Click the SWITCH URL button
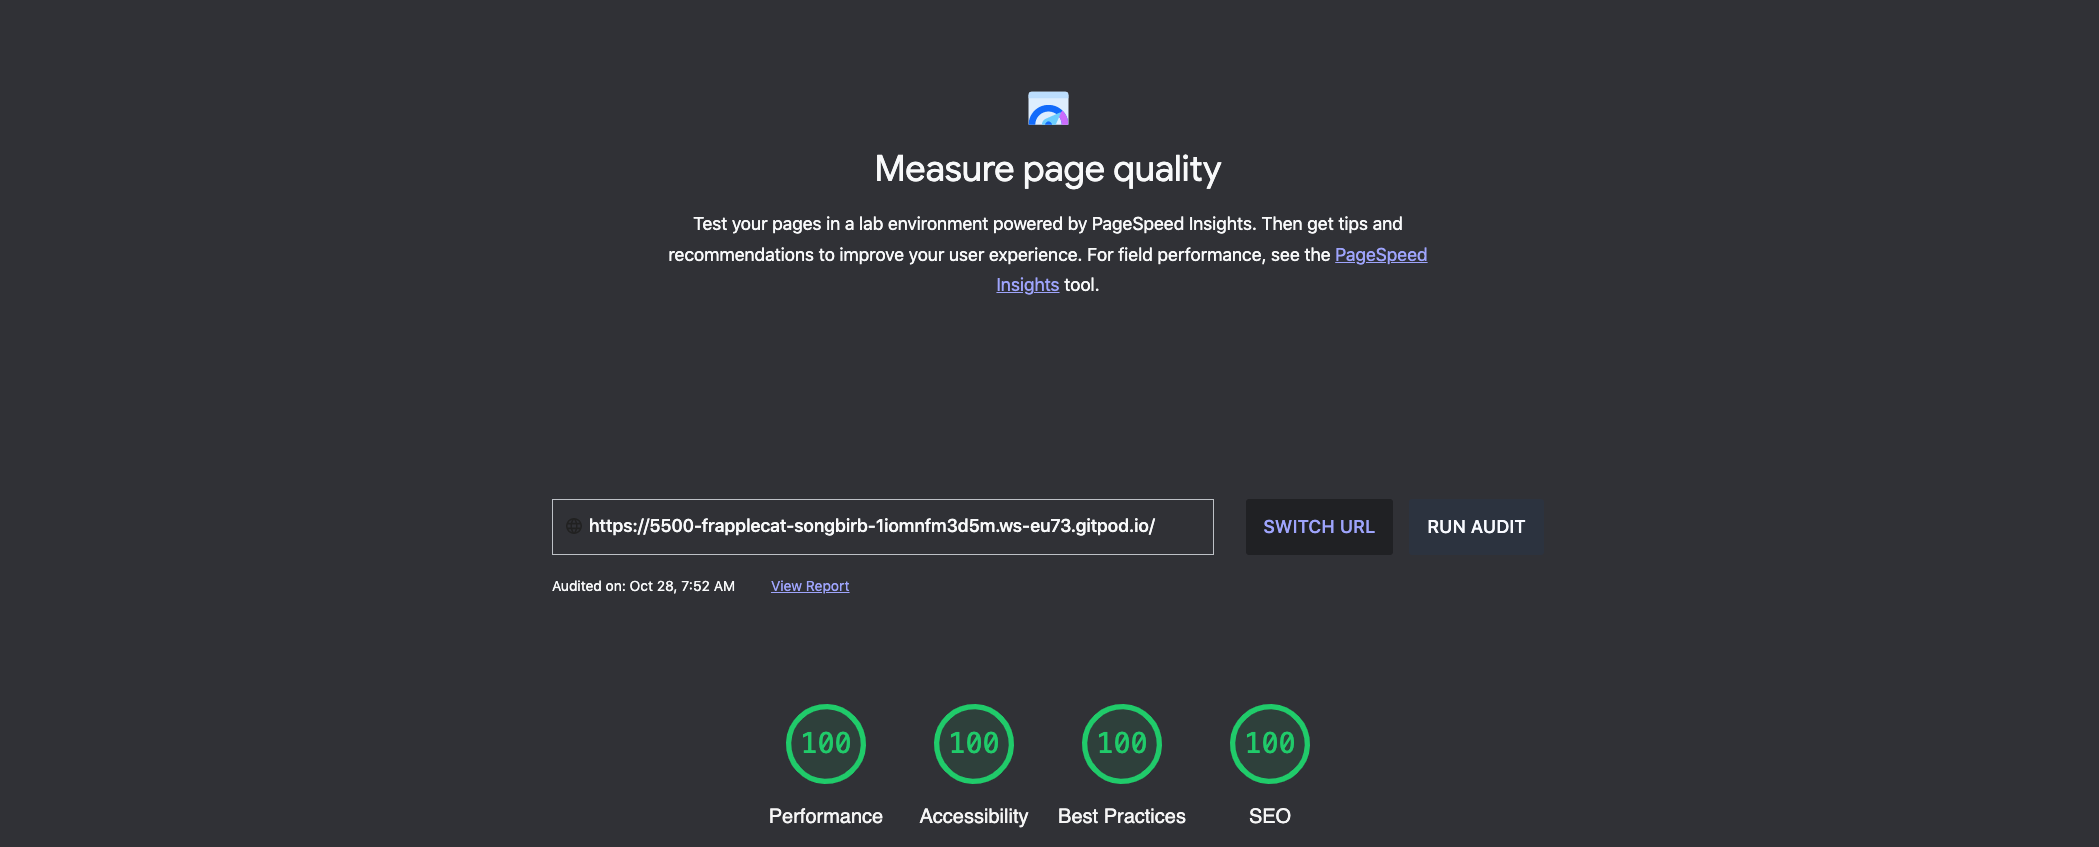This screenshot has height=847, width=2099. (x=1319, y=527)
